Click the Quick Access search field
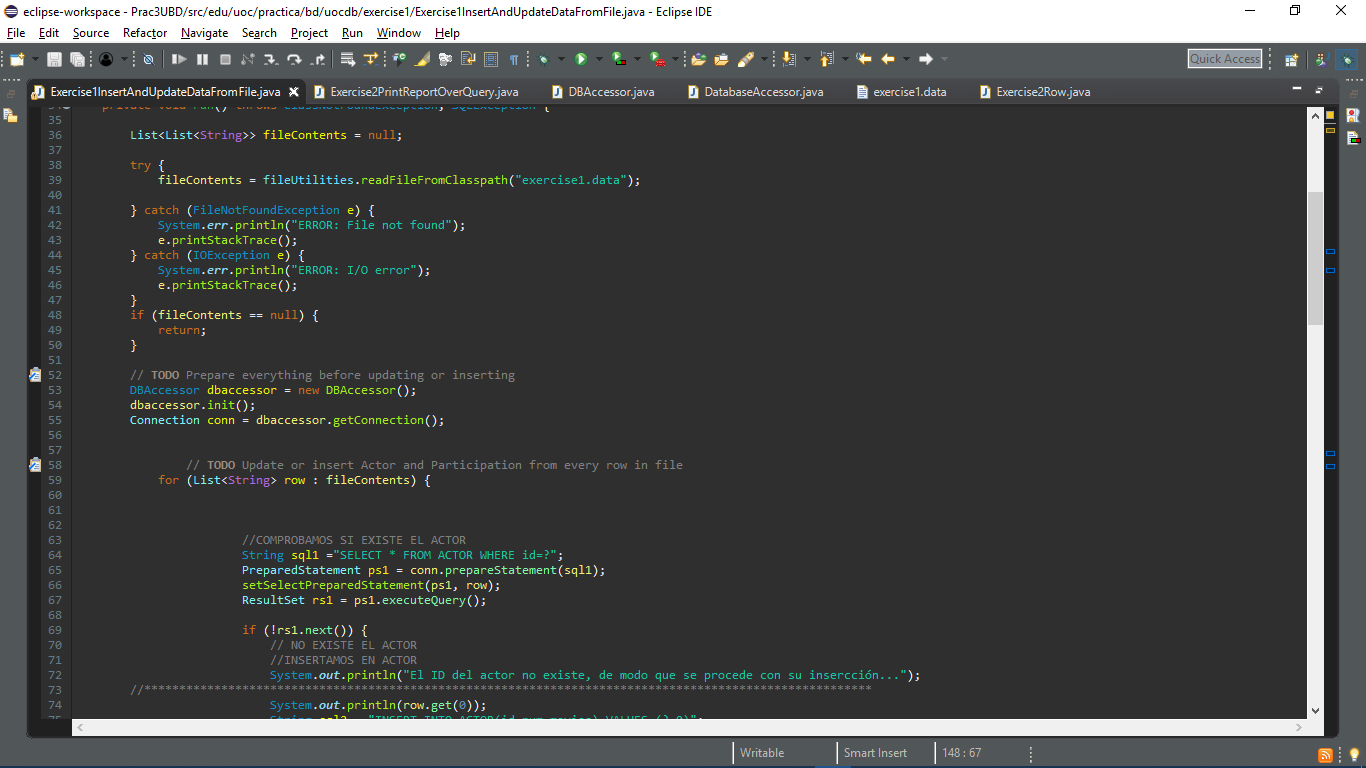 pyautogui.click(x=1225, y=59)
